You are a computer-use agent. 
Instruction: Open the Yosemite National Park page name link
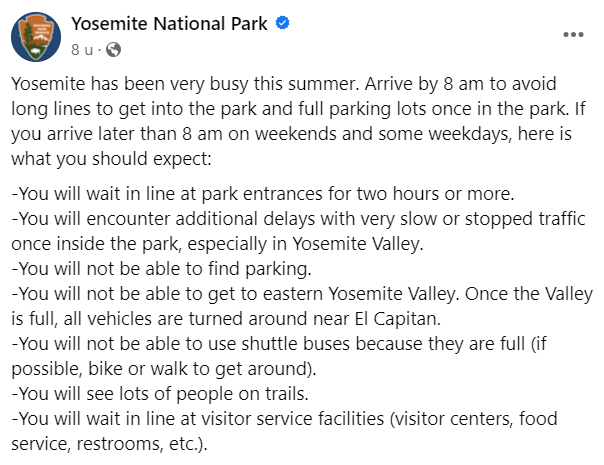tap(169, 24)
